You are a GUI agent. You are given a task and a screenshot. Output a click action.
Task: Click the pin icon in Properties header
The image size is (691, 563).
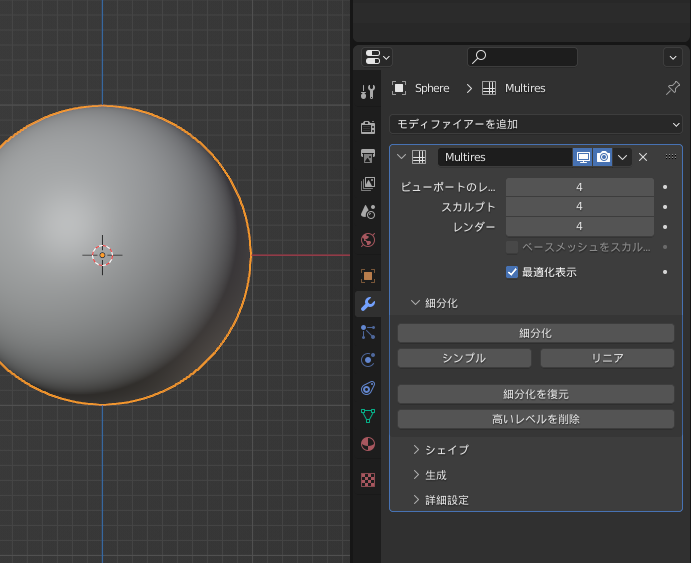(x=672, y=88)
